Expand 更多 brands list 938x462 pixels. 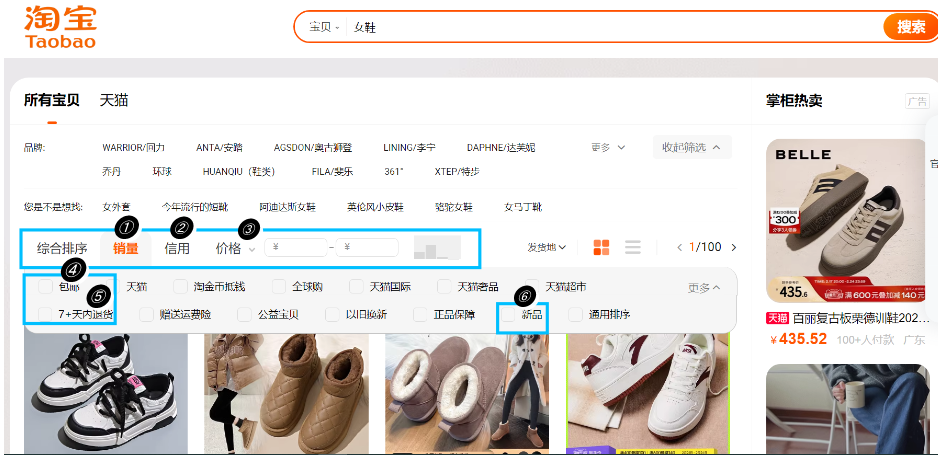point(608,147)
